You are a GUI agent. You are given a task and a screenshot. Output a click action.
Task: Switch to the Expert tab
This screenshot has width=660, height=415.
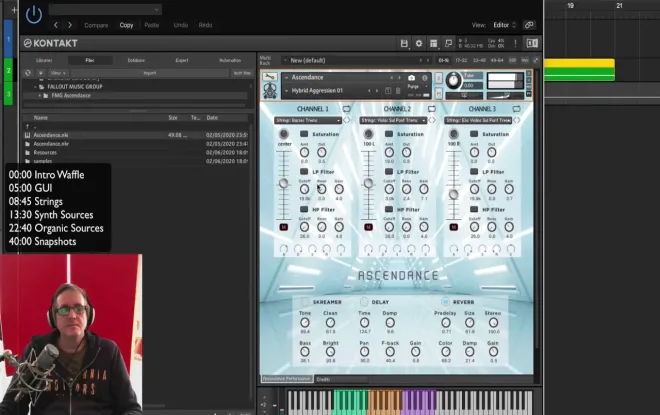pyautogui.click(x=182, y=61)
